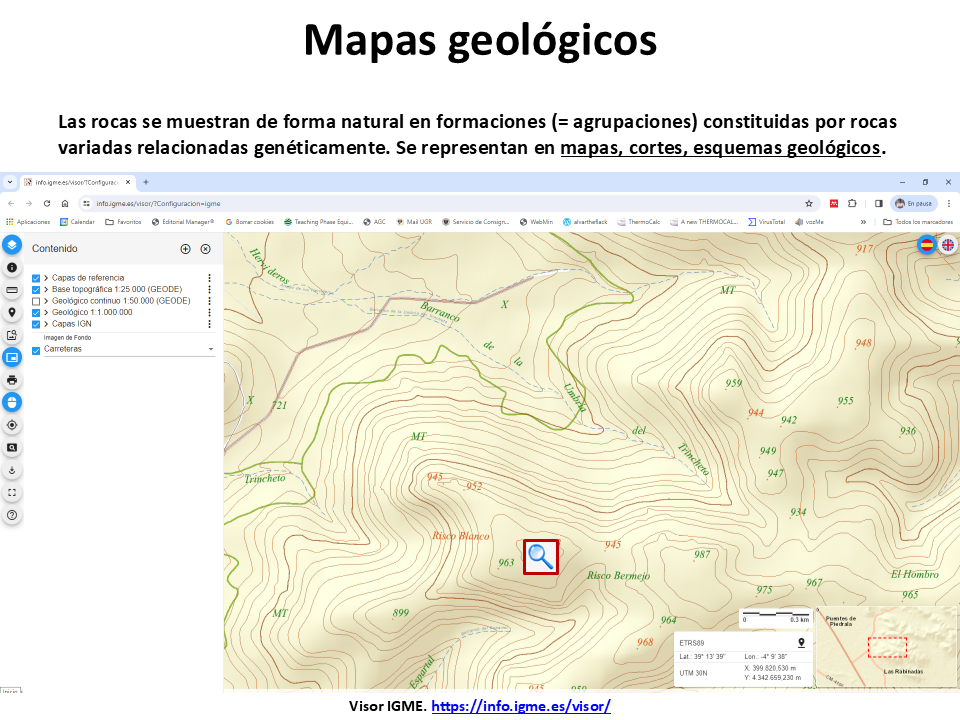Open the new browser tab button
The image size is (960, 720).
coord(145,182)
